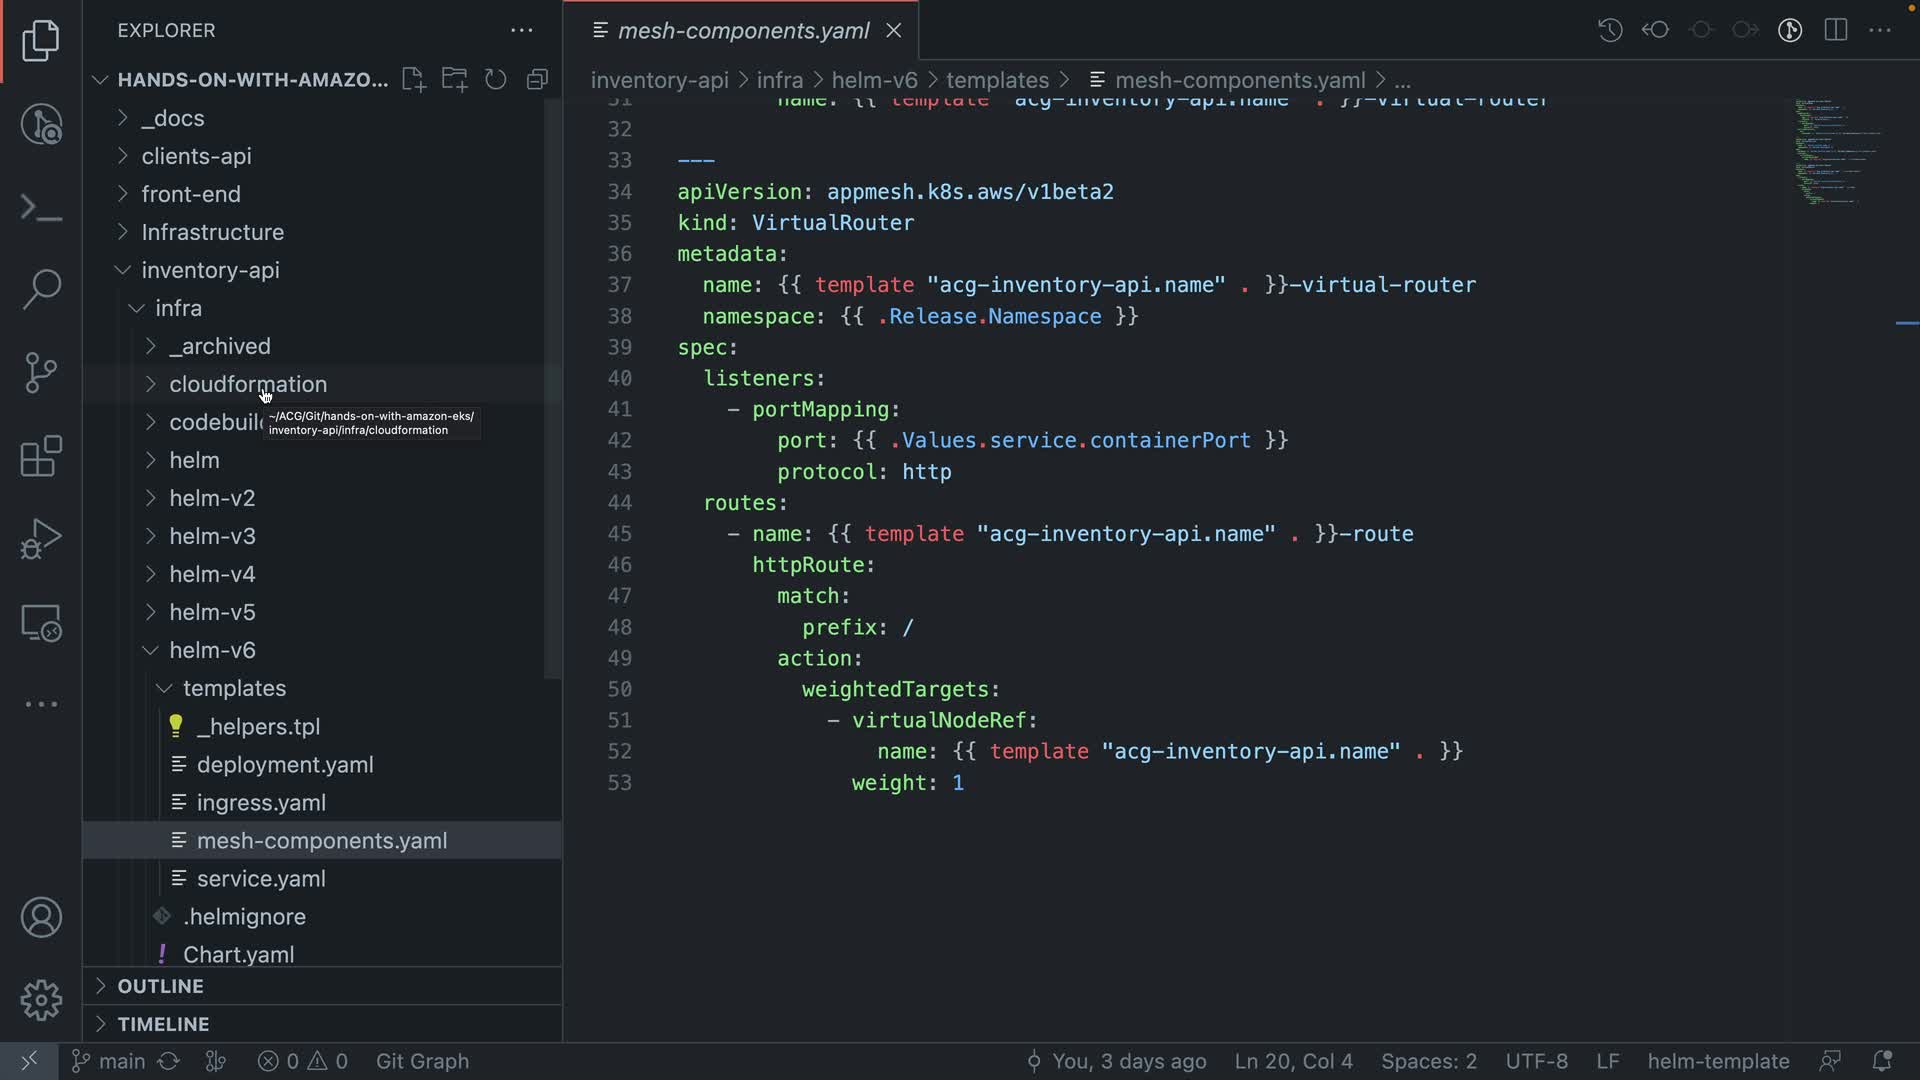Click helm-template language mode in status bar

pos(1718,1061)
